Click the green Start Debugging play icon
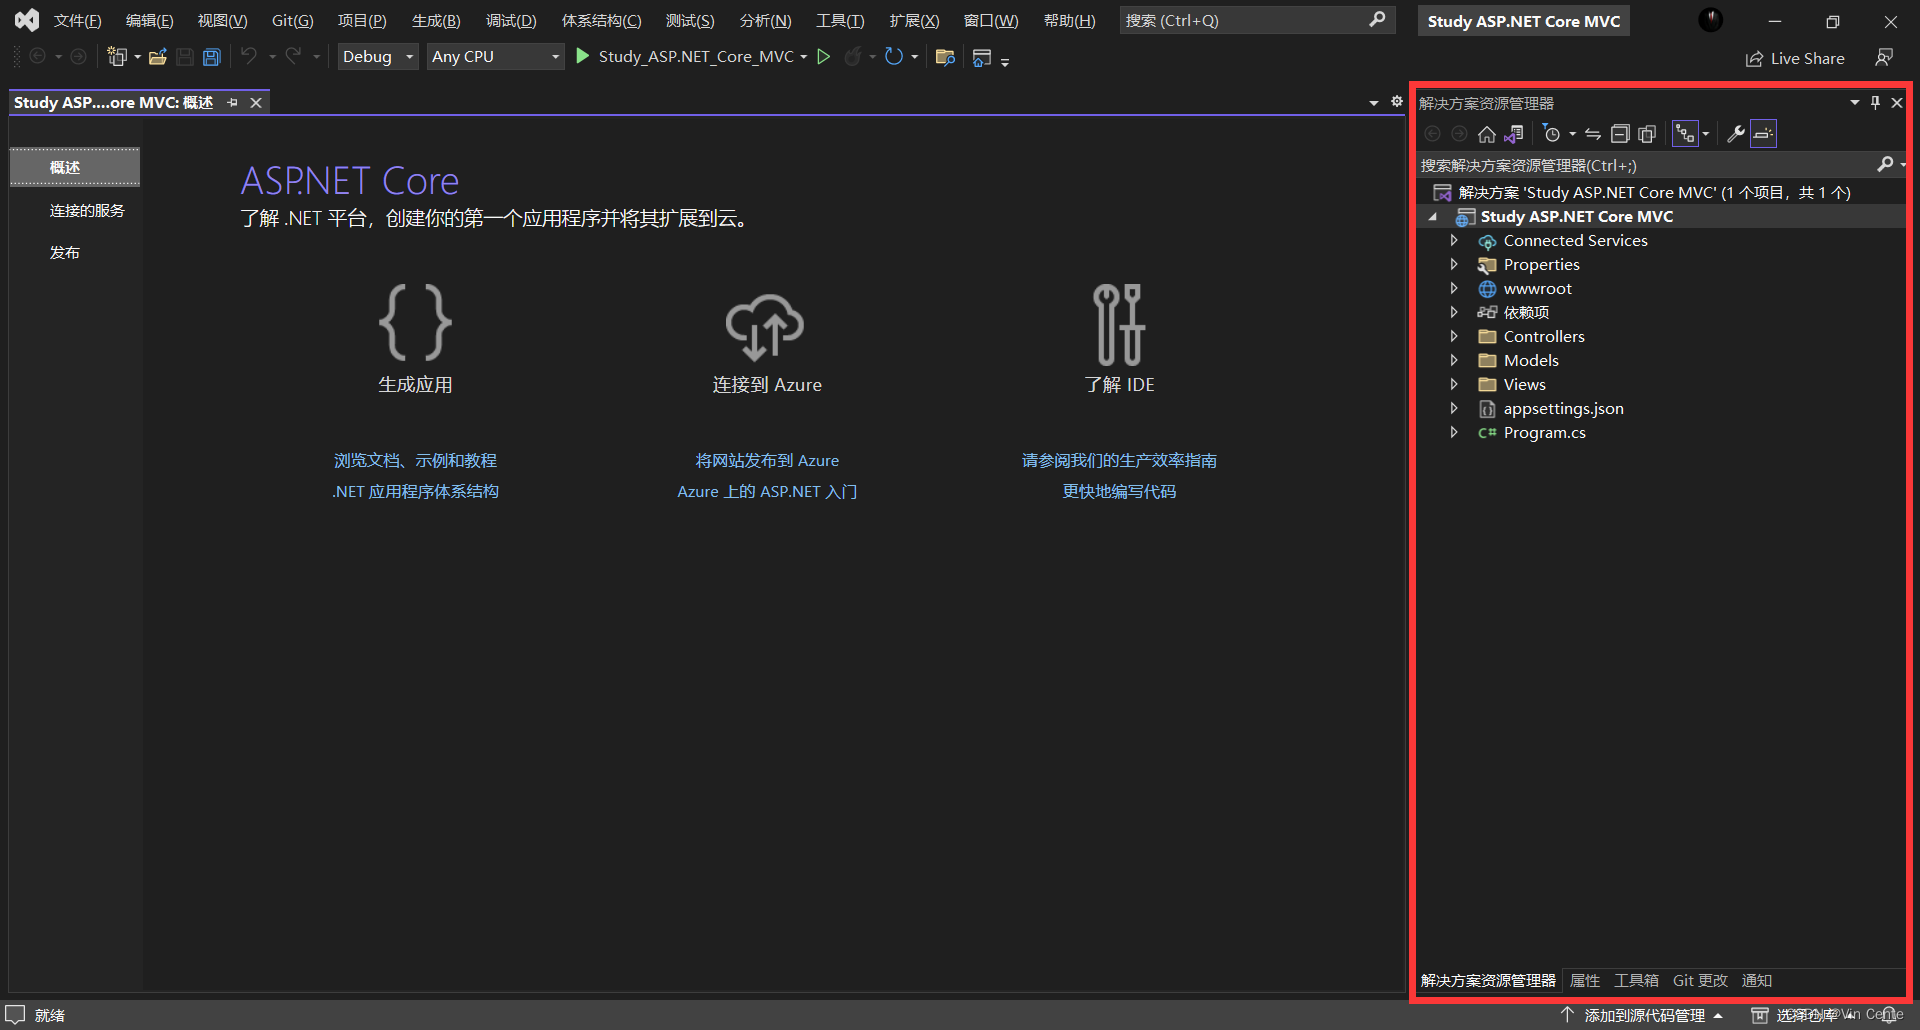1920x1030 pixels. pos(583,57)
